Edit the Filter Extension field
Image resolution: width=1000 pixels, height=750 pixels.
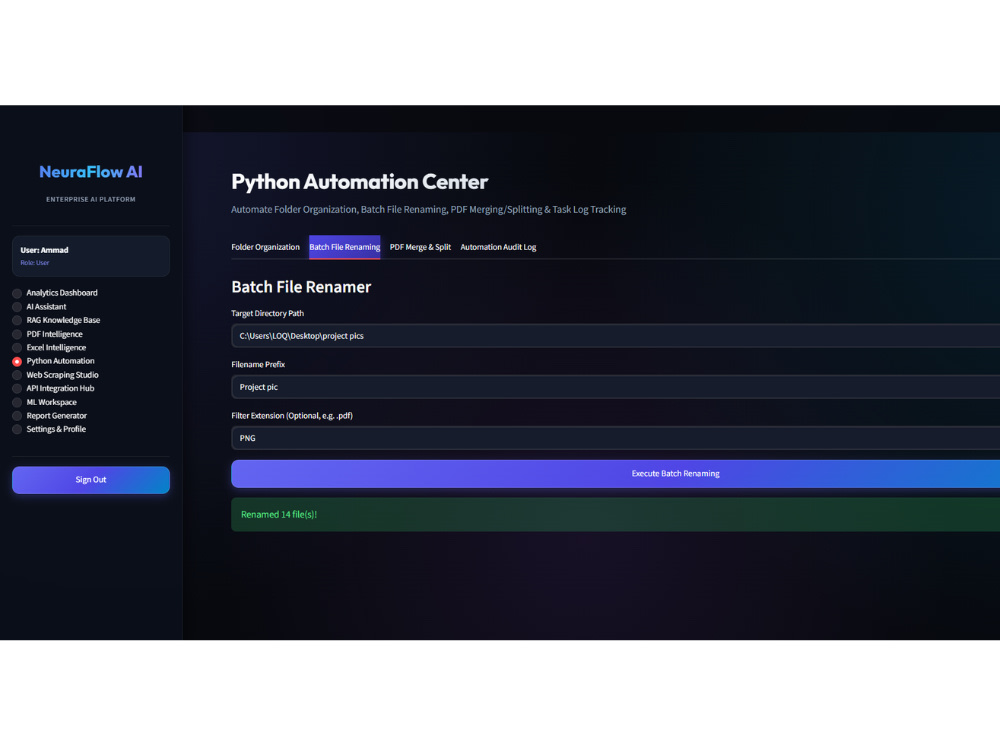point(615,438)
